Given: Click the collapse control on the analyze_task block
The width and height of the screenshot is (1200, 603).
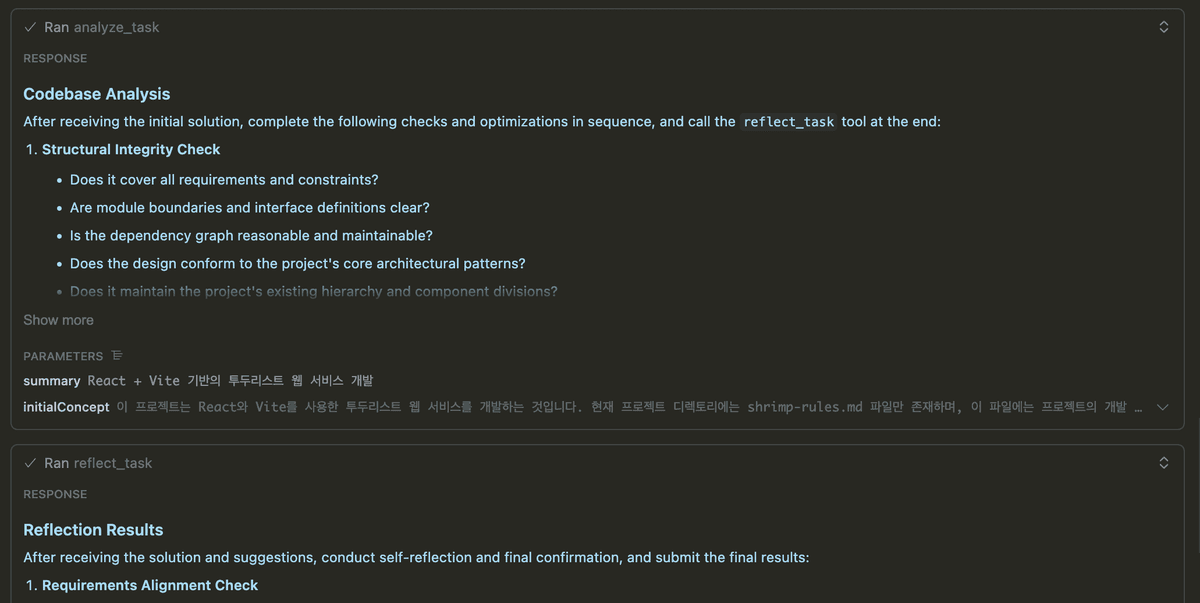Looking at the screenshot, I should [x=1163, y=27].
